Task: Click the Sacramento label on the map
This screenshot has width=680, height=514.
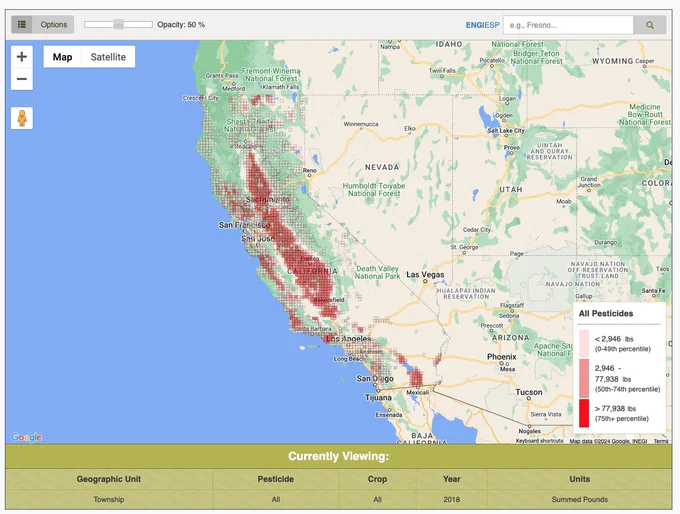Action: point(268,200)
